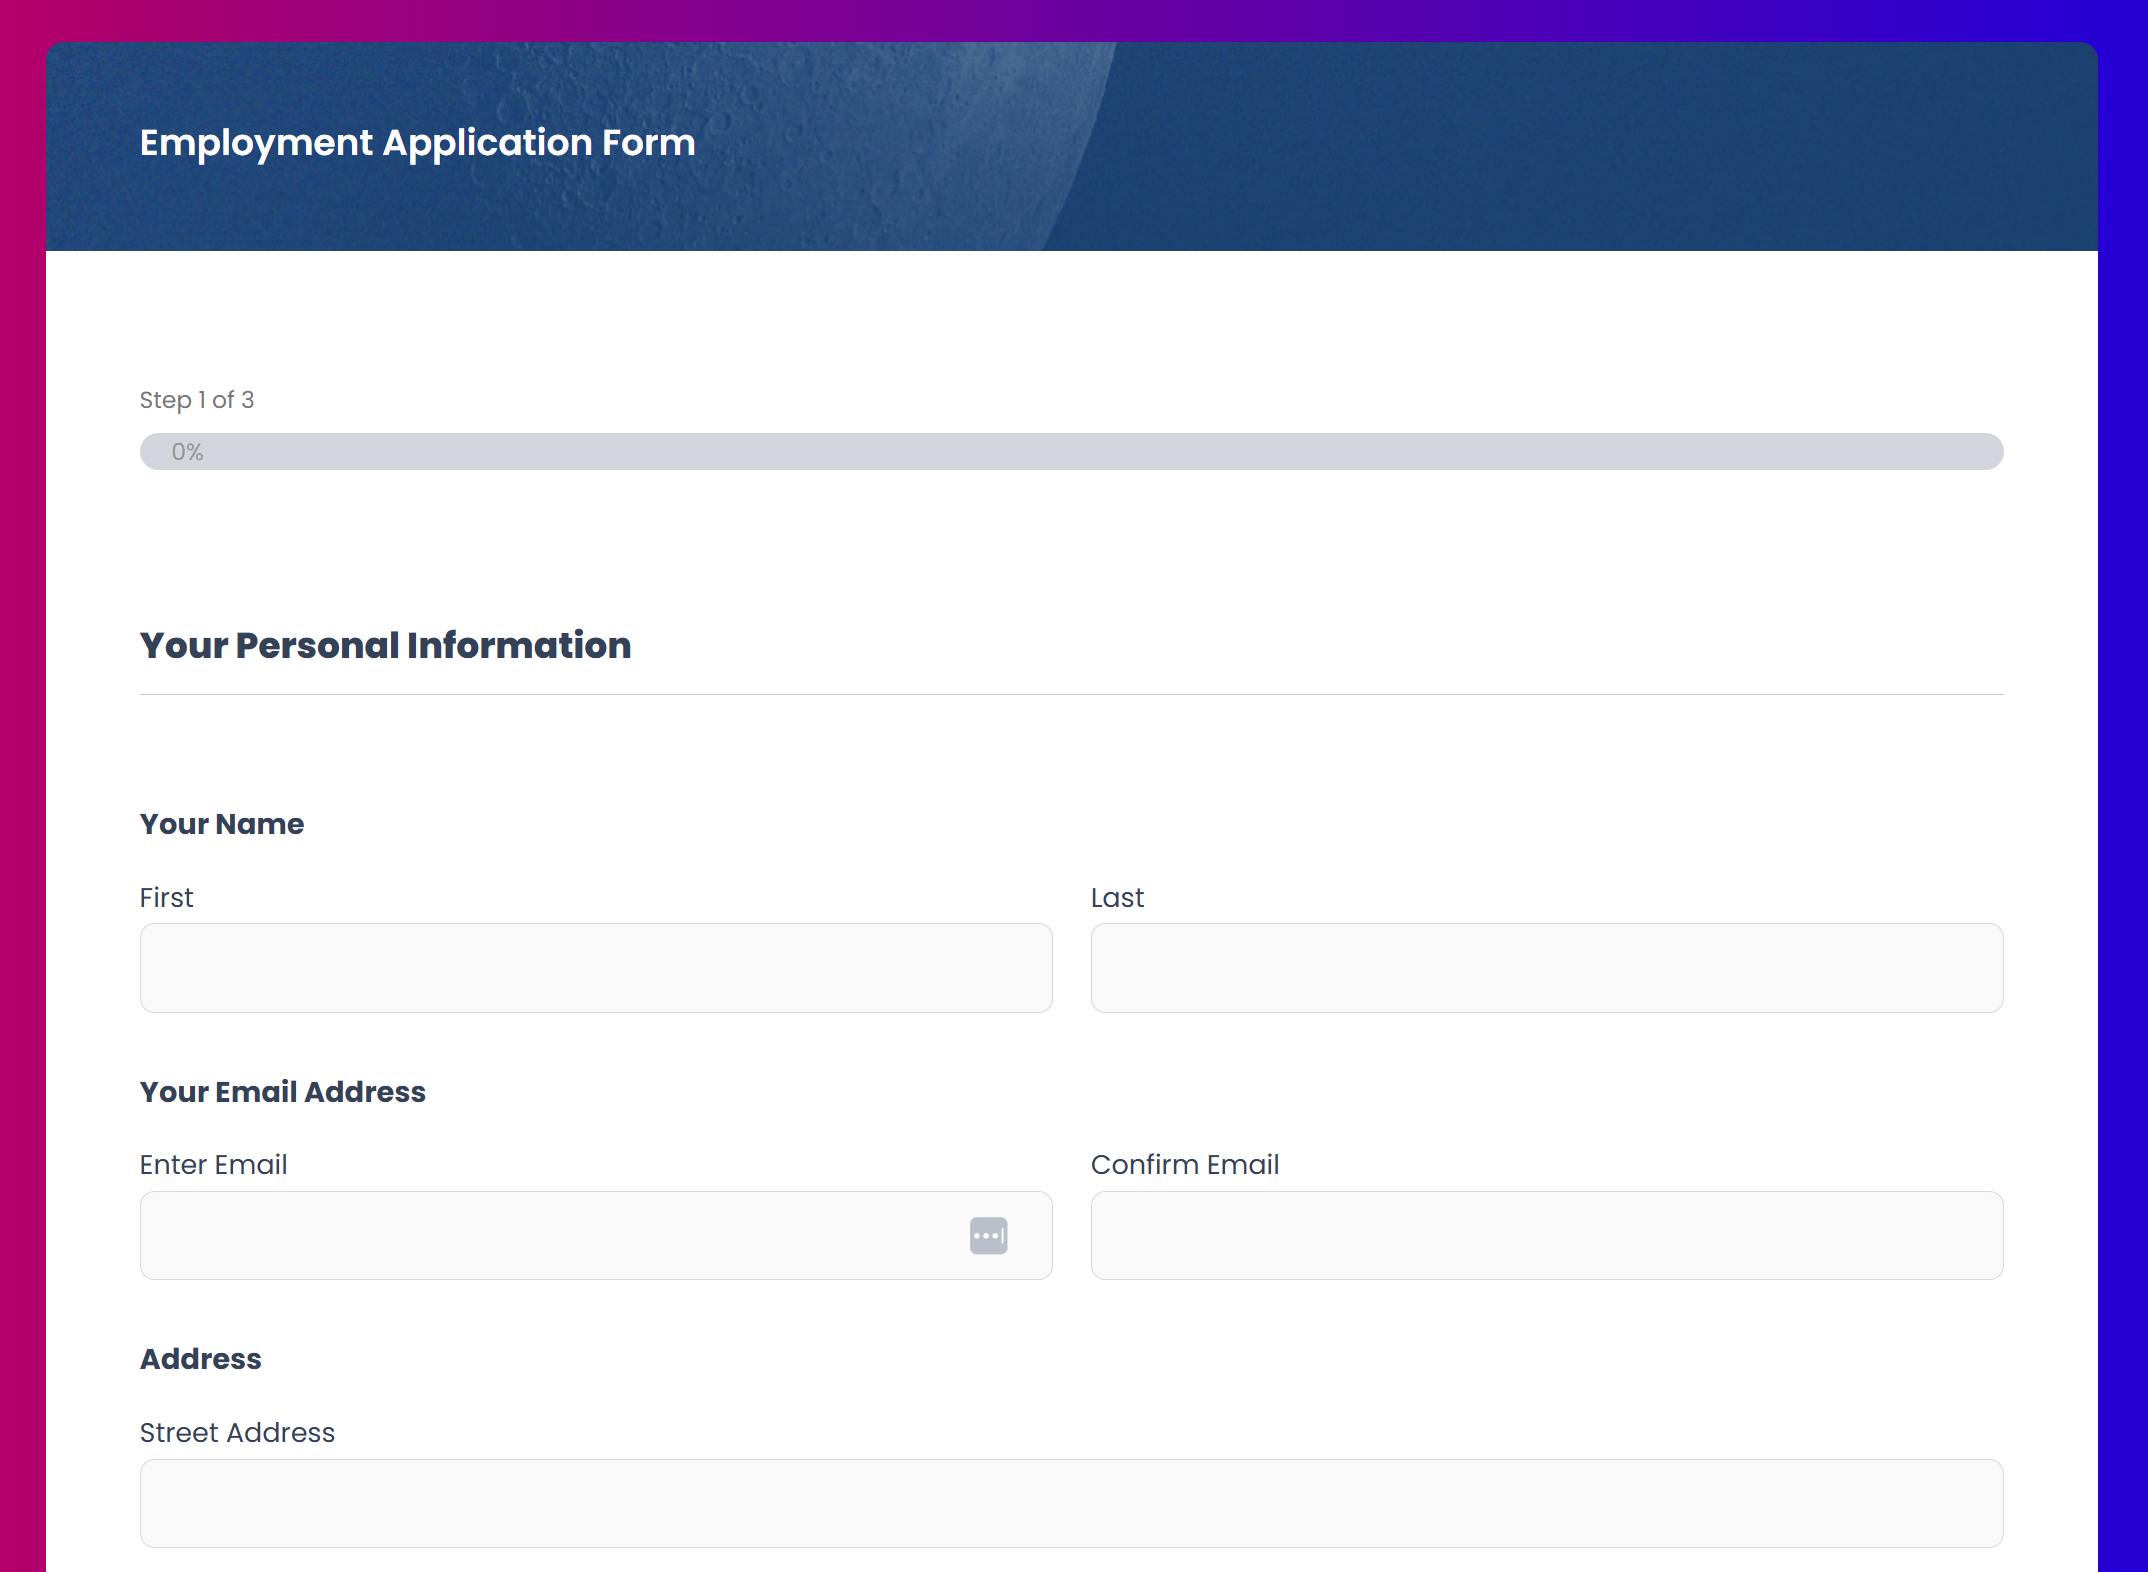
Task: Click the Confirm Email label
Action: [1185, 1164]
